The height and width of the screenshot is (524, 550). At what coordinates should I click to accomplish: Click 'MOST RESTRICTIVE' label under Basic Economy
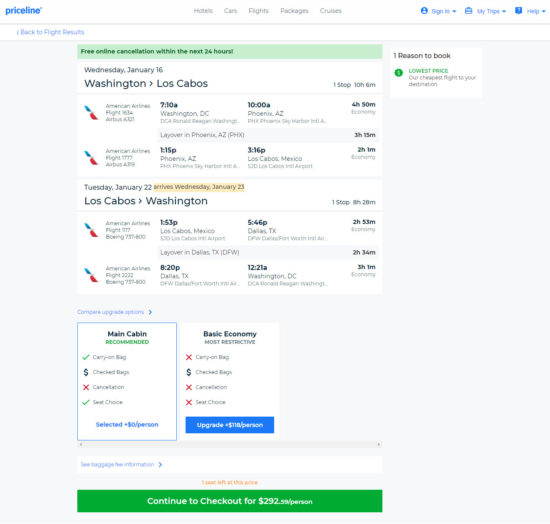pyautogui.click(x=230, y=342)
